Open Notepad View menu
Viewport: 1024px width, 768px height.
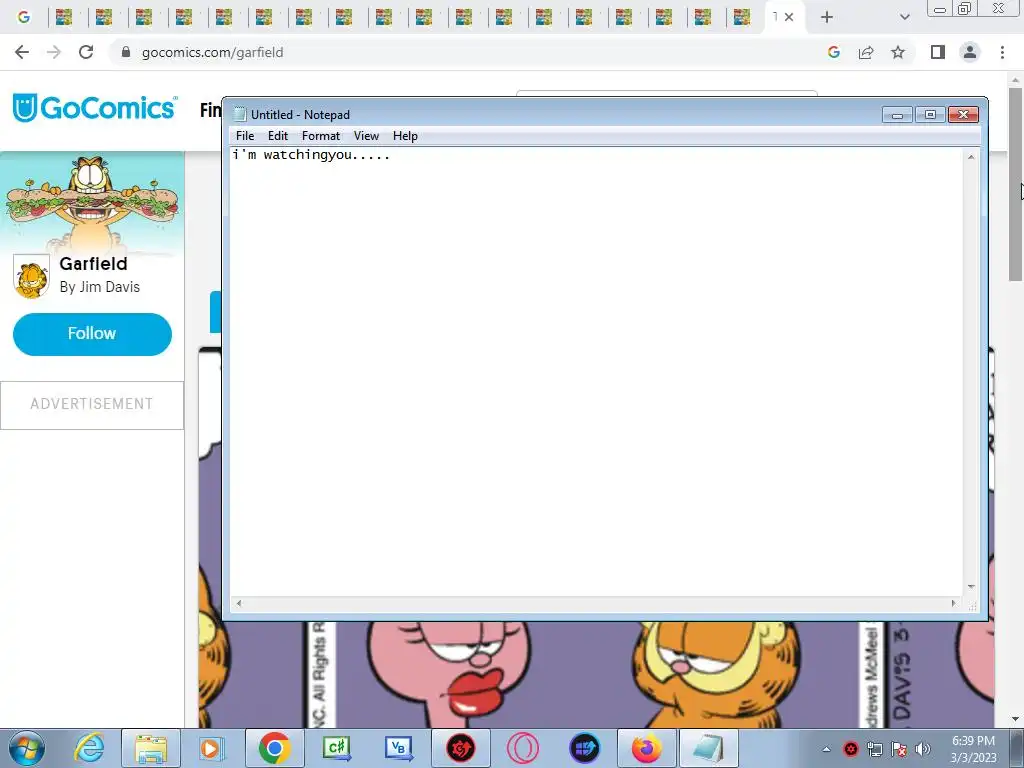pyautogui.click(x=366, y=136)
